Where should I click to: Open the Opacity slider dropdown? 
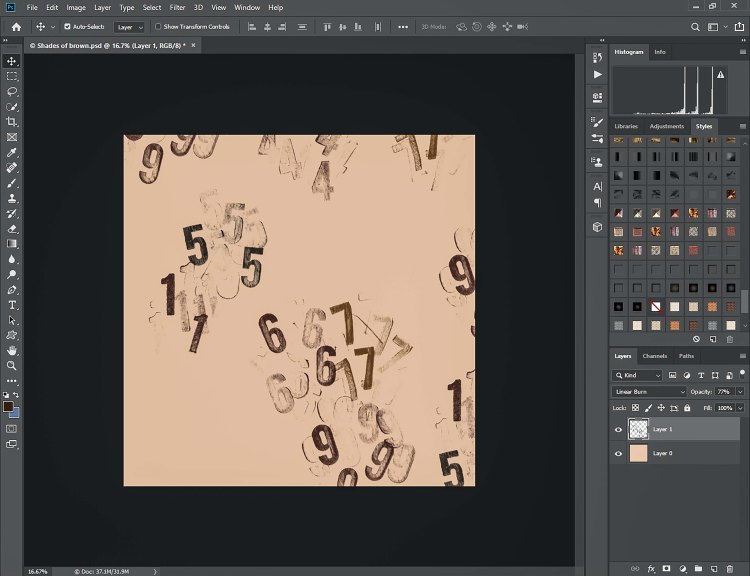[x=740, y=392]
